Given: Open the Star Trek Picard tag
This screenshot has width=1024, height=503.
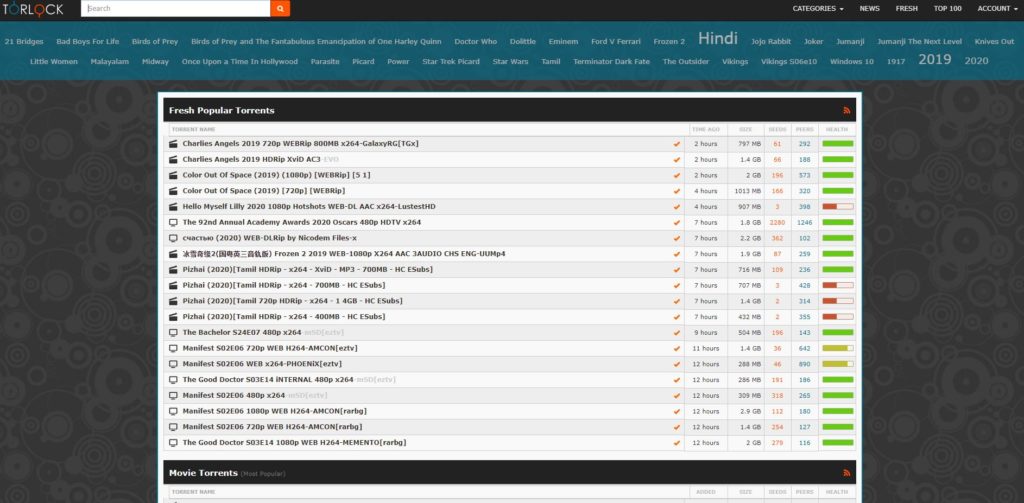Looking at the screenshot, I should point(451,61).
